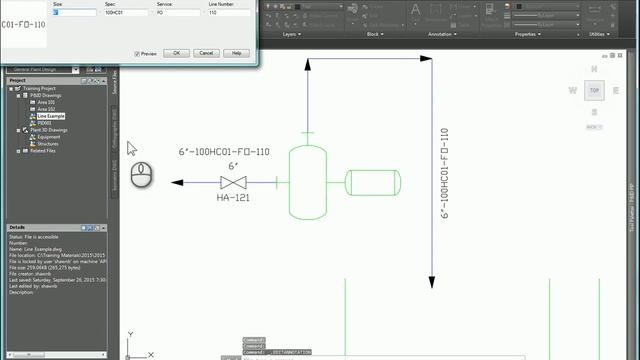Select the Line Example drawing in tree
Image resolution: width=640 pixels, height=360 pixels.
[51, 116]
